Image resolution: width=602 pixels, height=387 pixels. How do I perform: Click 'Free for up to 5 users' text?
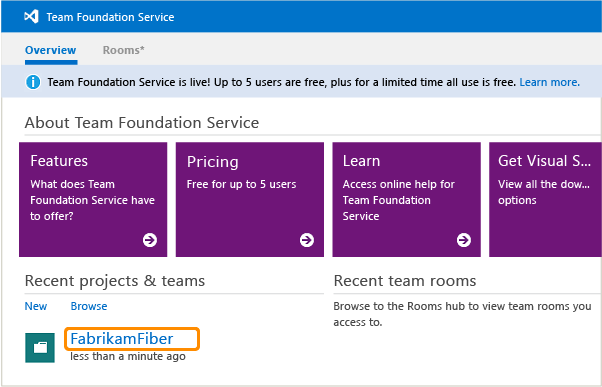click(241, 184)
